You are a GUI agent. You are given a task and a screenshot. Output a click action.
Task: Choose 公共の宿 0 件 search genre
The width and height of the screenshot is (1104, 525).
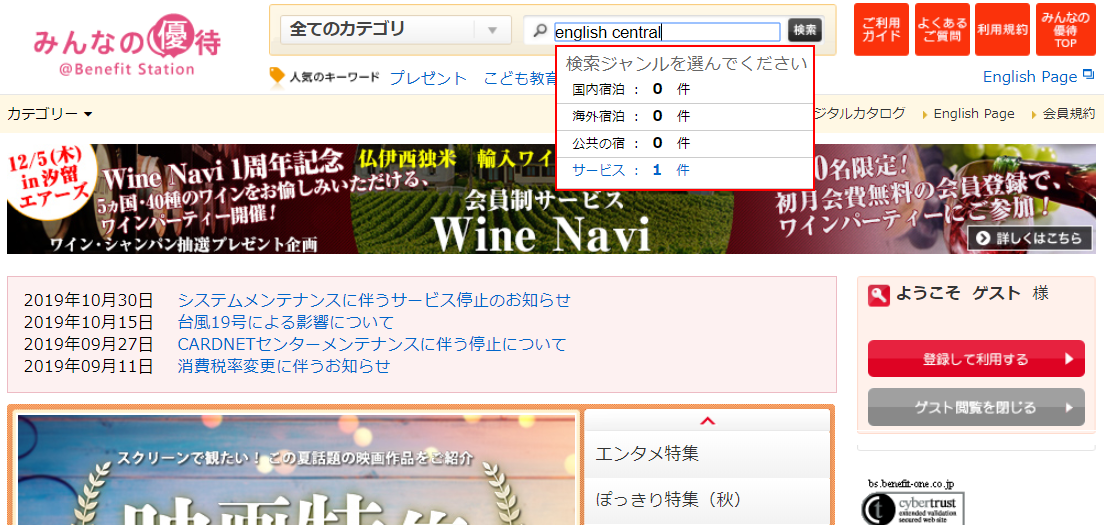pos(685,144)
